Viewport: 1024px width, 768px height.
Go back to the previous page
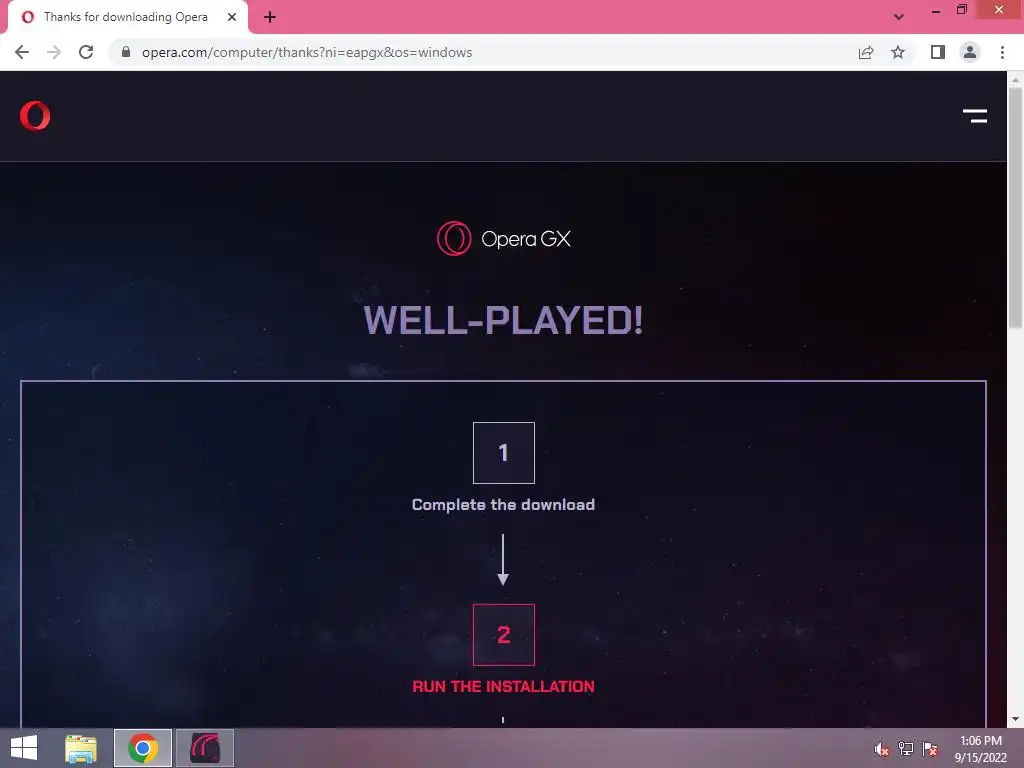point(22,52)
